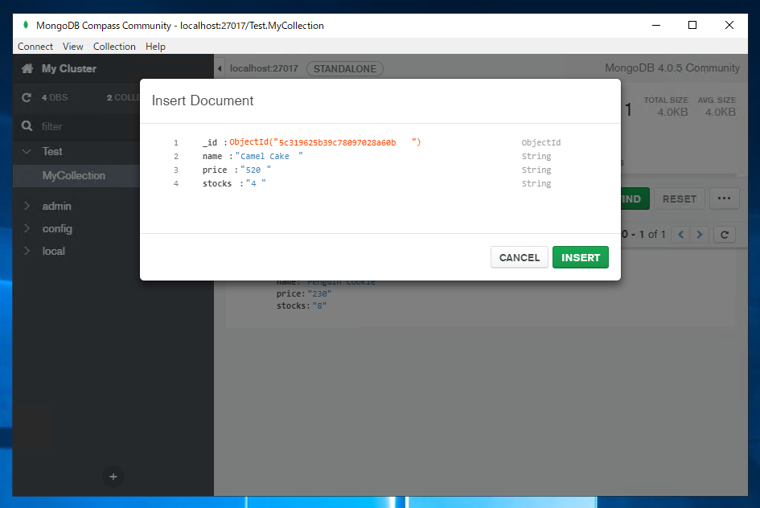Image resolution: width=760 pixels, height=508 pixels.
Task: Create database with plus icon
Action: [113, 477]
